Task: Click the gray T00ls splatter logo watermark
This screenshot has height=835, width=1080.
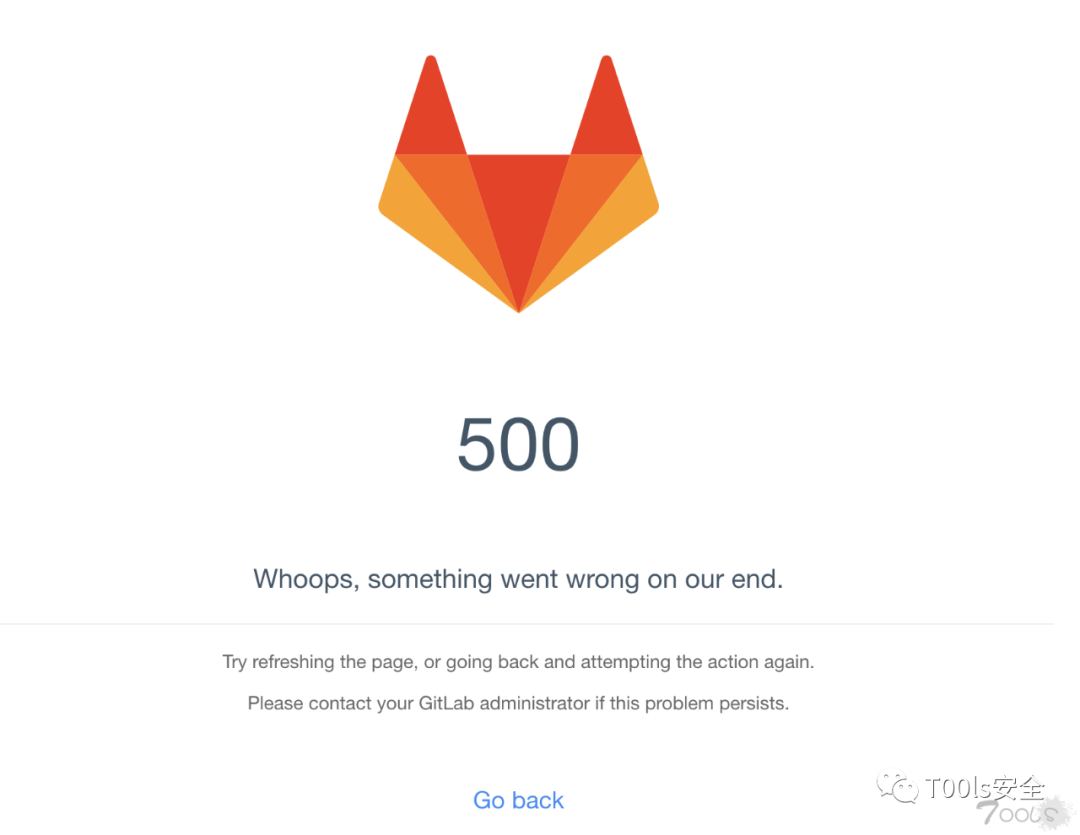Action: pos(1026,813)
